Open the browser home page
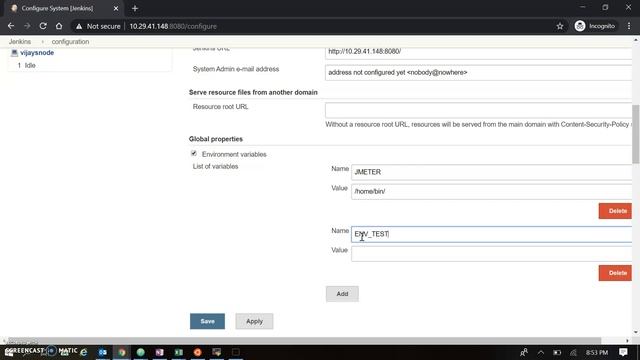This screenshot has height=360, width=640. [x=59, y=26]
